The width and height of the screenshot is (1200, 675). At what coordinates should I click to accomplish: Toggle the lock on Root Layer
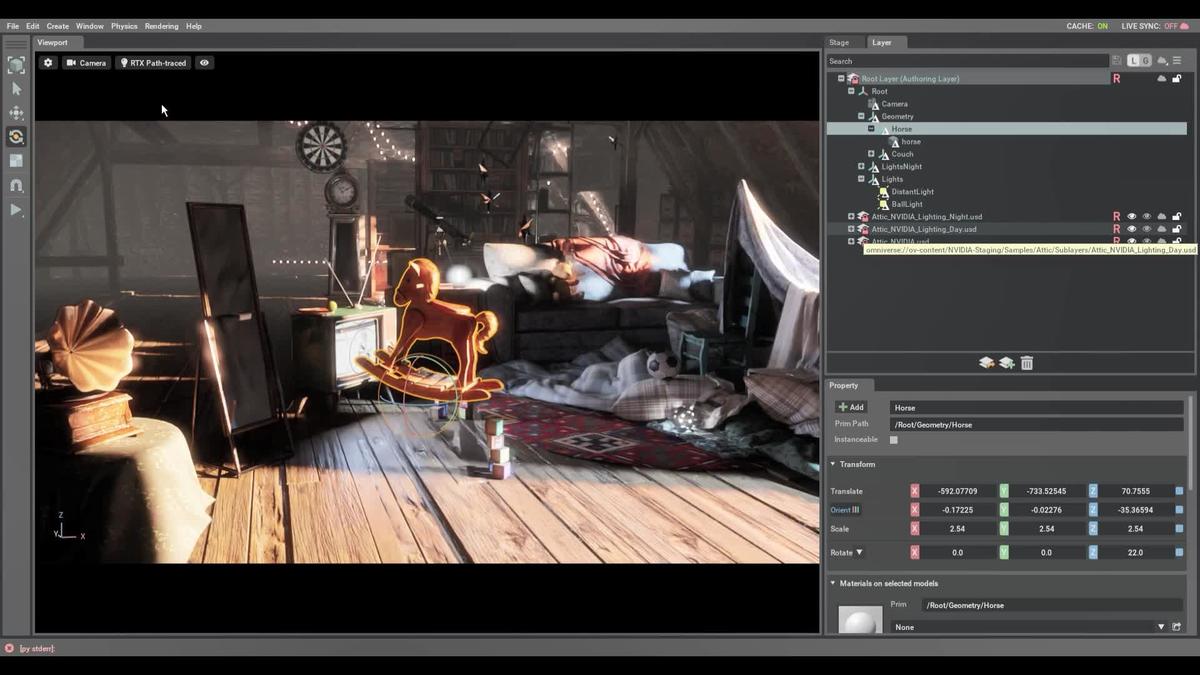(1177, 79)
